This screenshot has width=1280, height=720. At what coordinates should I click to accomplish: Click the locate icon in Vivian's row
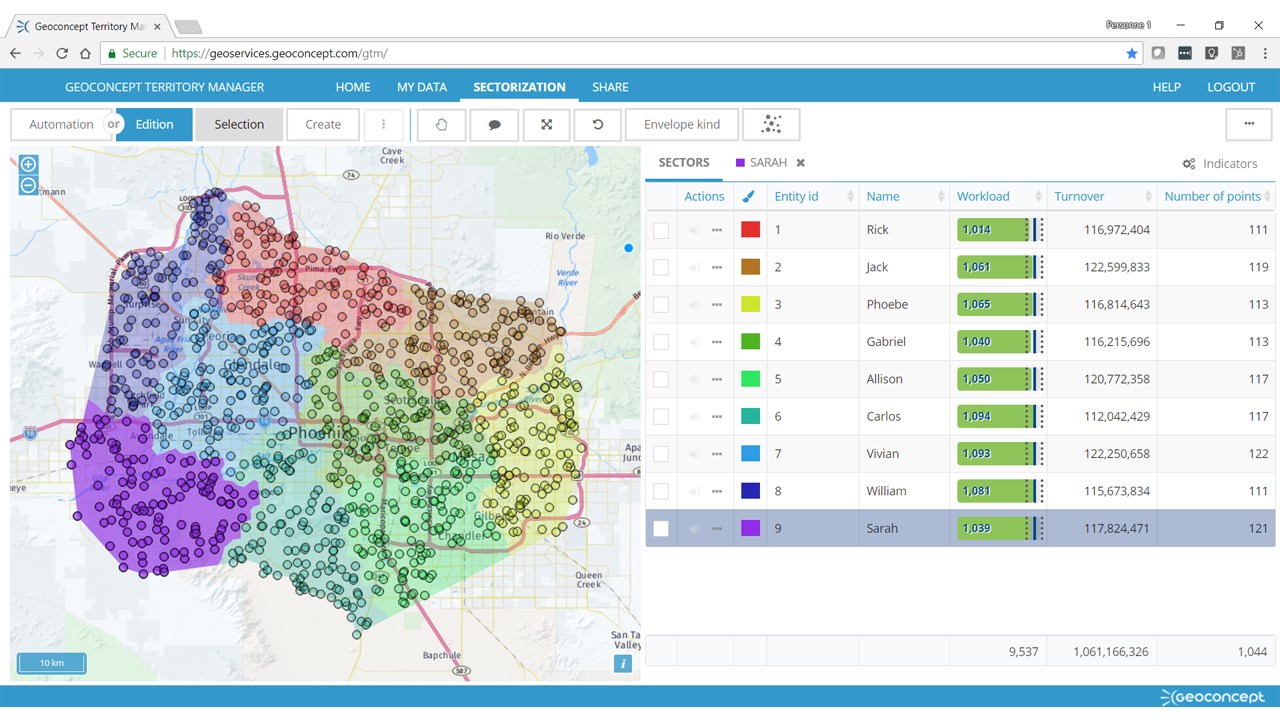click(694, 454)
